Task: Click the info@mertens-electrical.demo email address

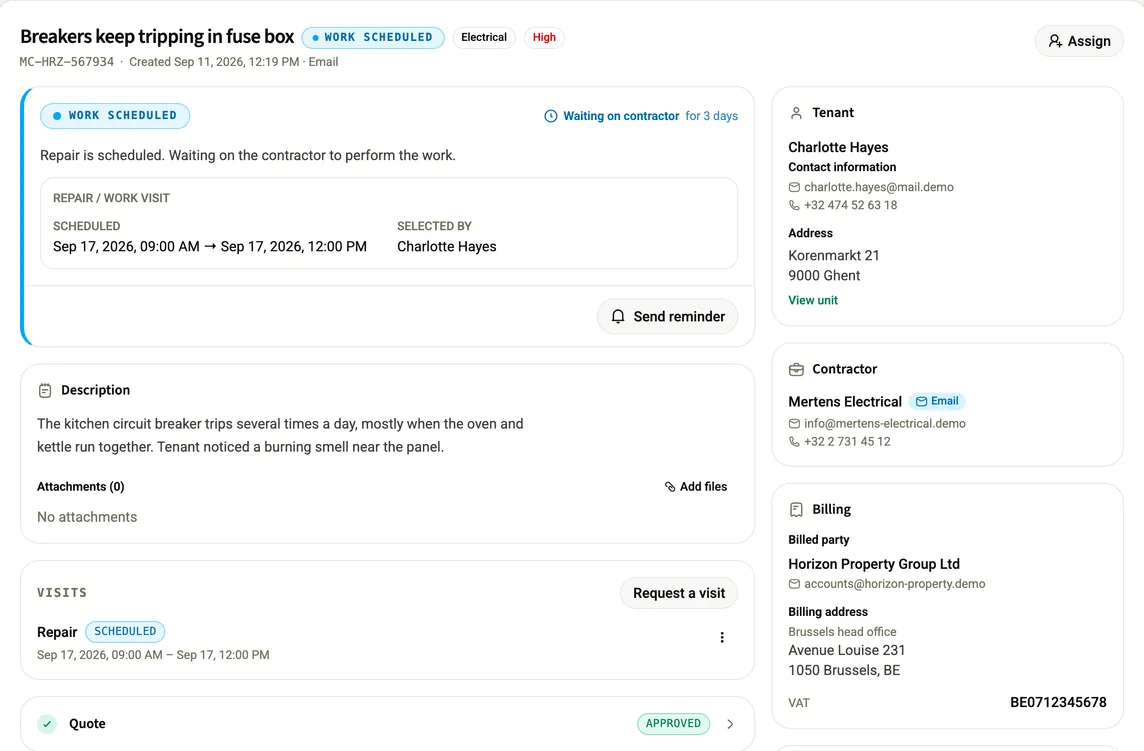Action: point(885,424)
